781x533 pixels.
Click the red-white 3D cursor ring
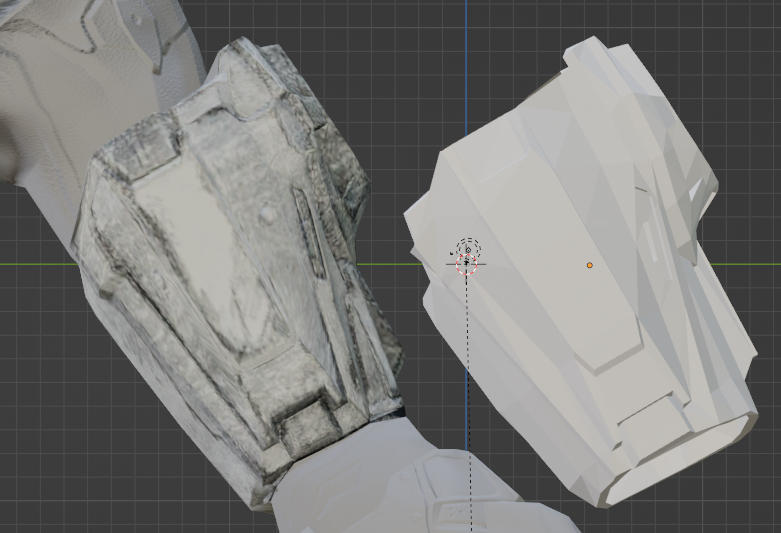467,264
